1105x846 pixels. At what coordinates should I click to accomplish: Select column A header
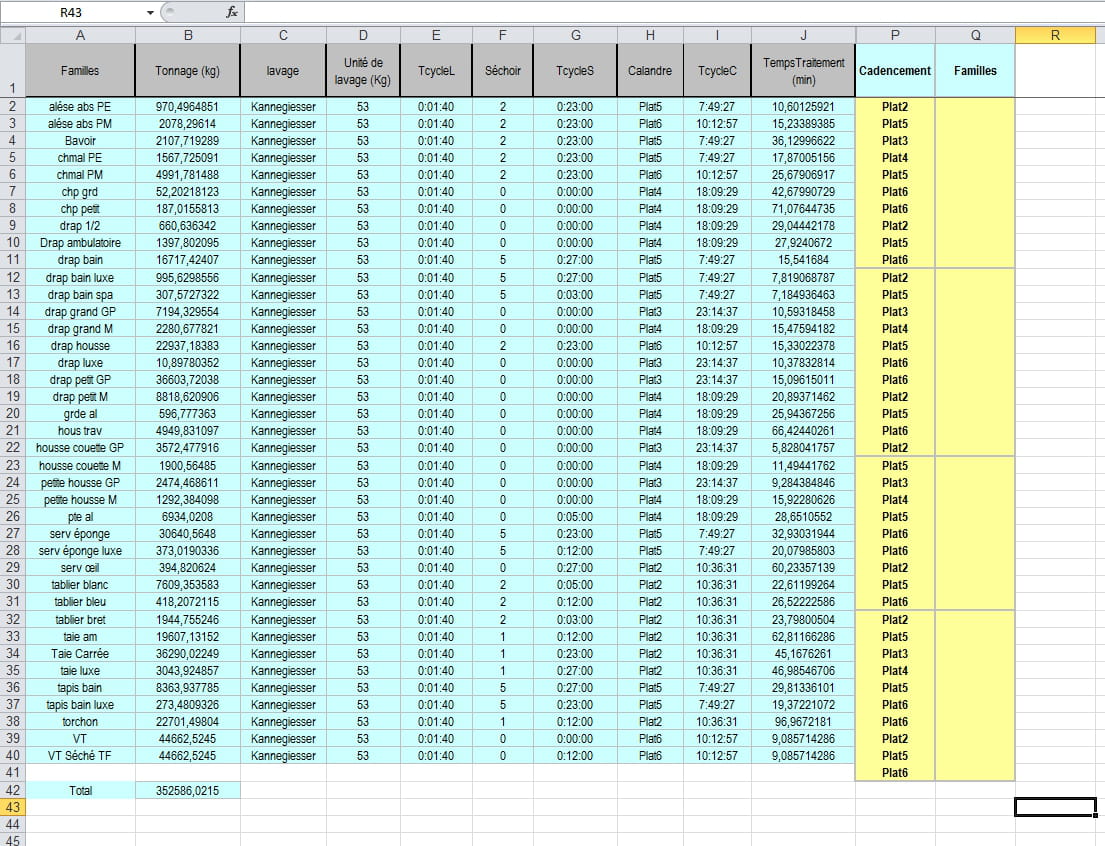[x=80, y=35]
